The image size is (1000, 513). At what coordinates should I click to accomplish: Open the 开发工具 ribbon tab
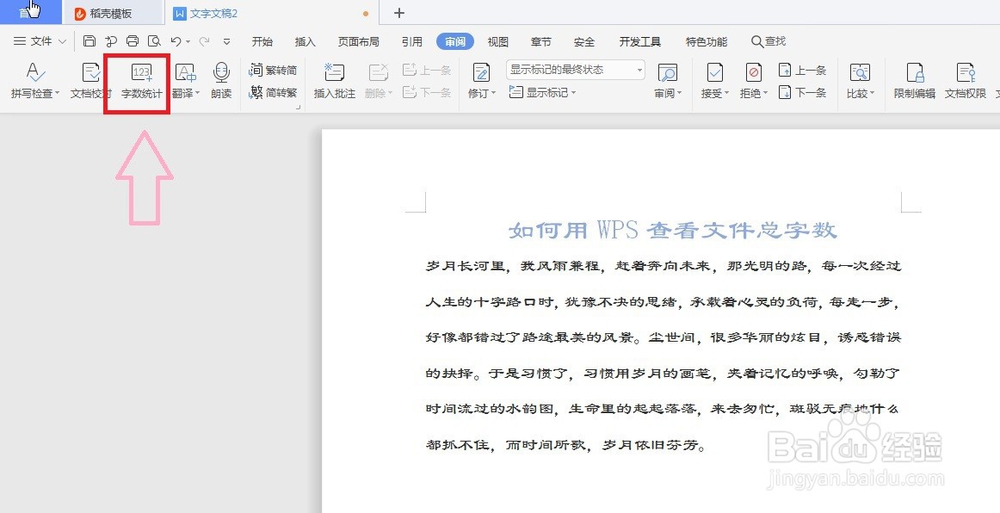click(x=640, y=41)
